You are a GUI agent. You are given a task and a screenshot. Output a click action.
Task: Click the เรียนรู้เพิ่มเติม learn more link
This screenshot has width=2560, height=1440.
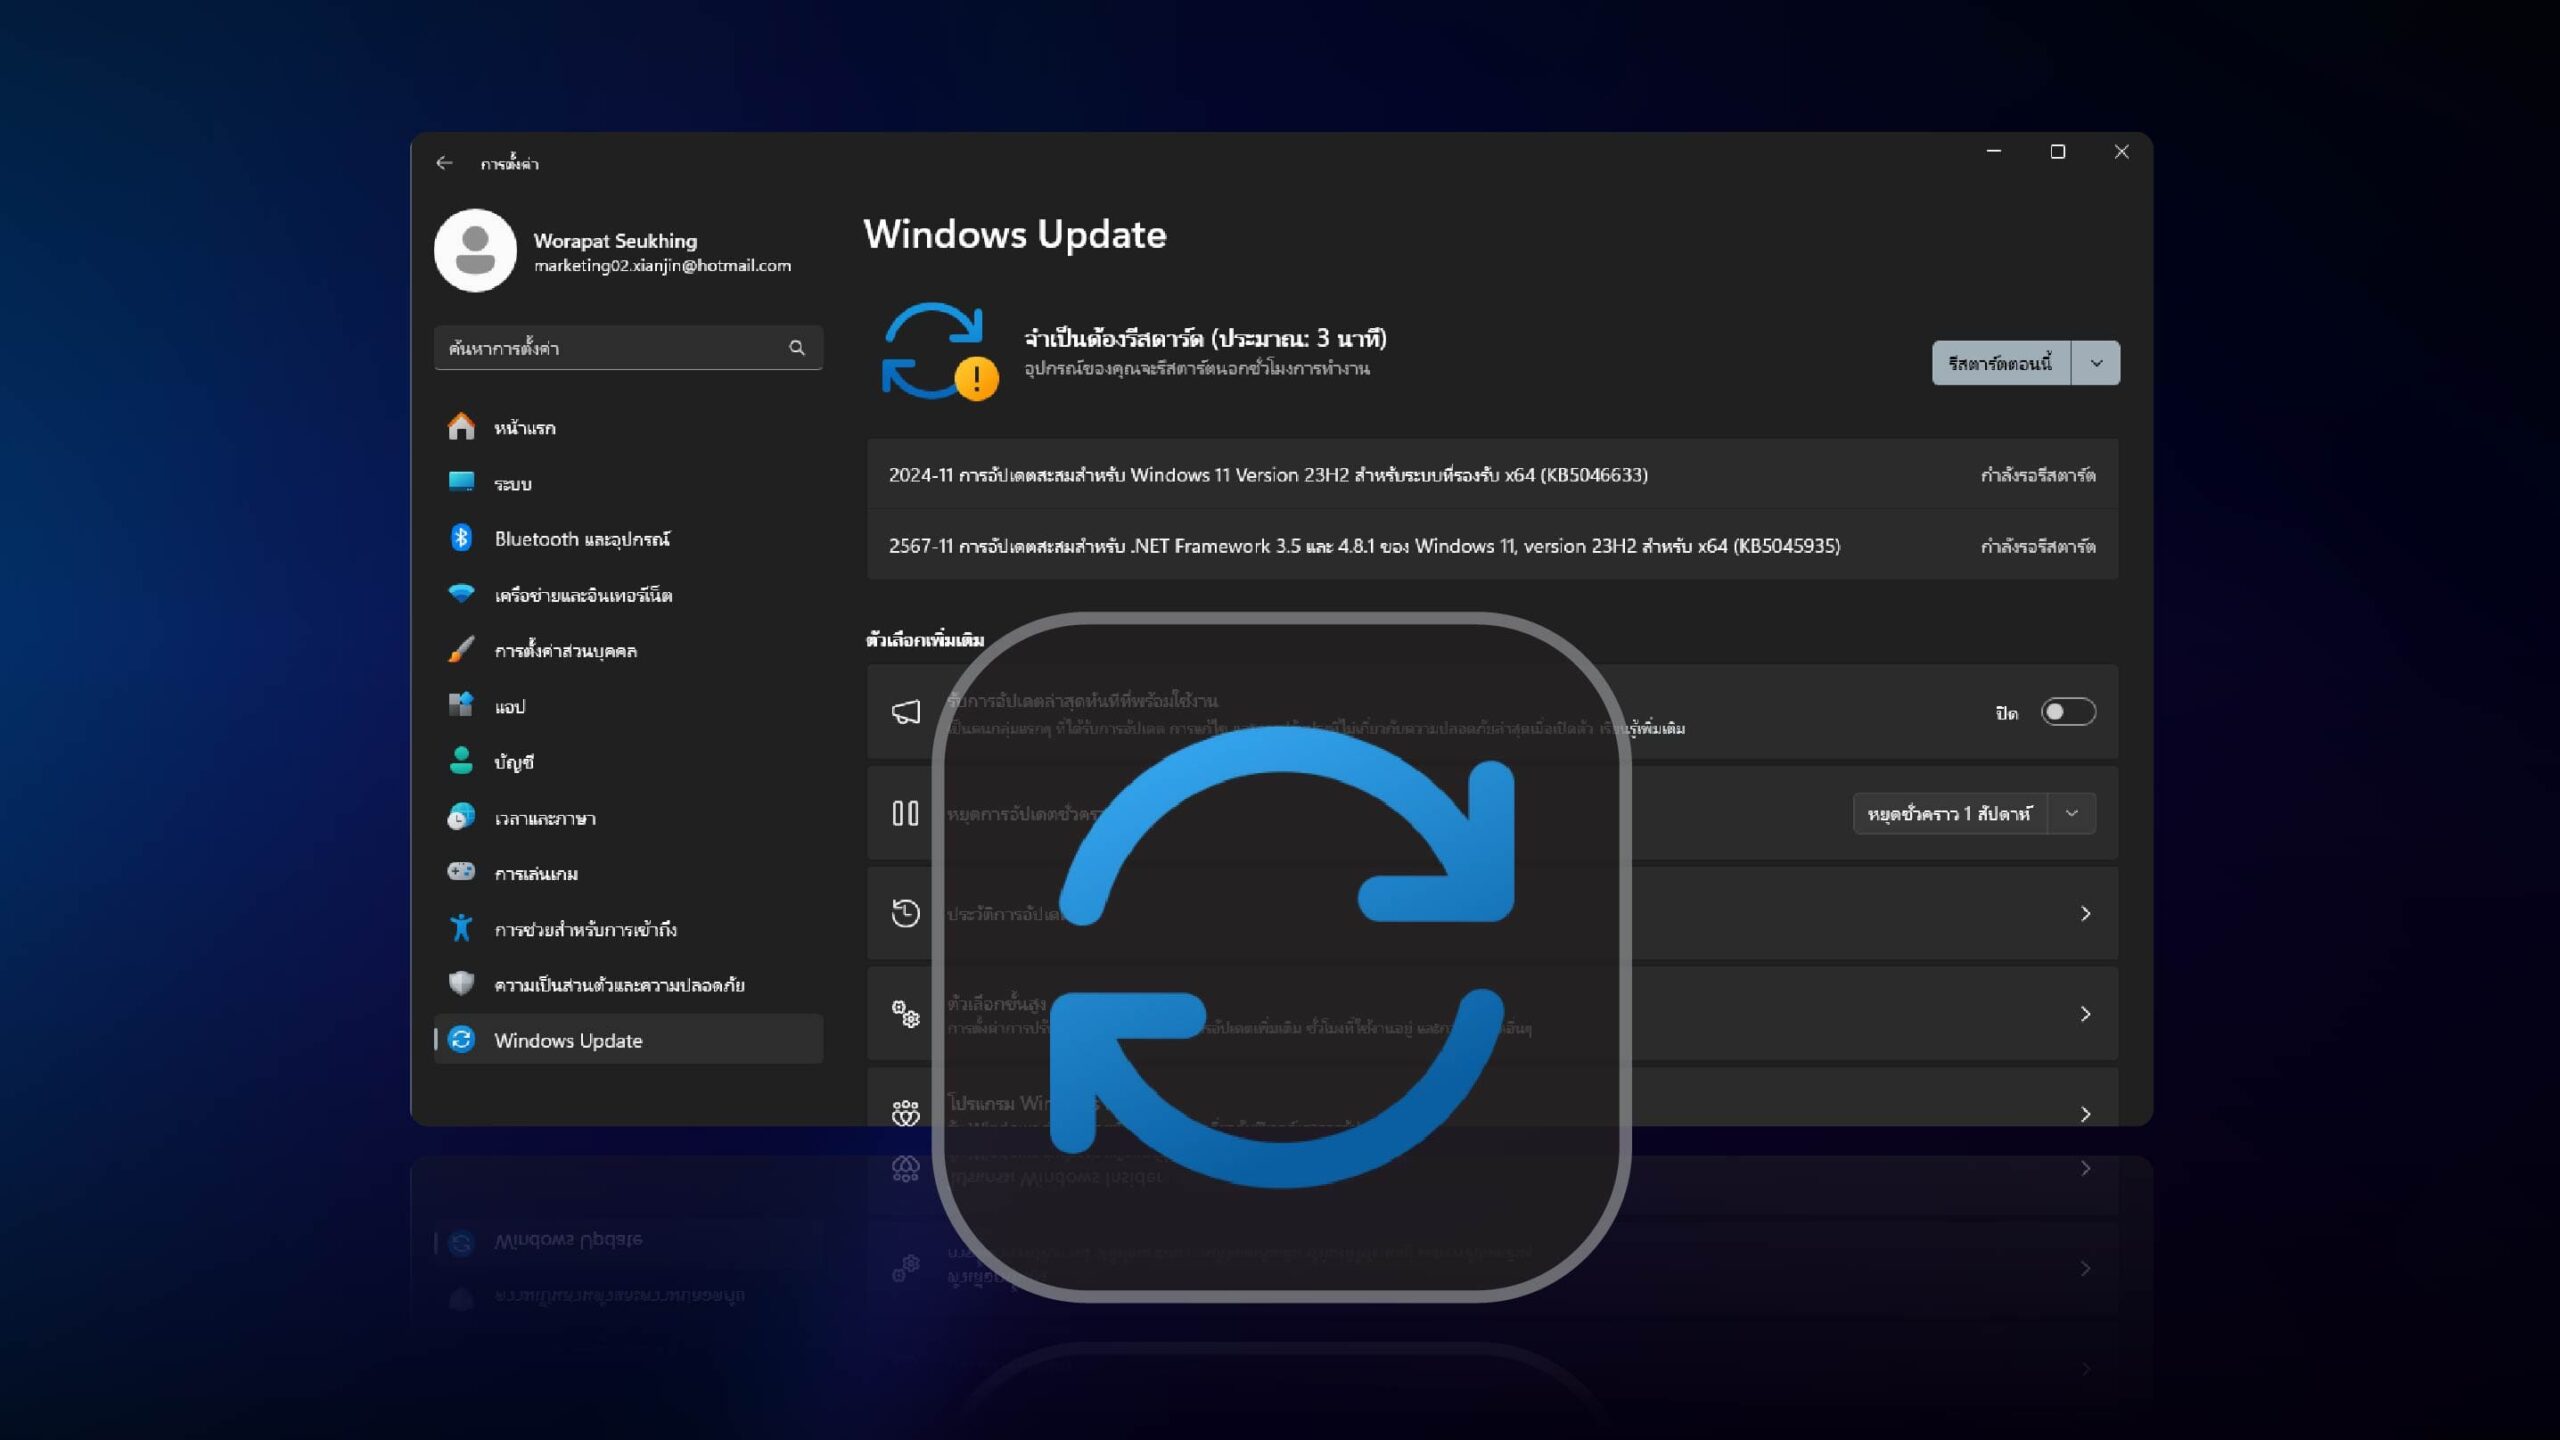point(1643,729)
